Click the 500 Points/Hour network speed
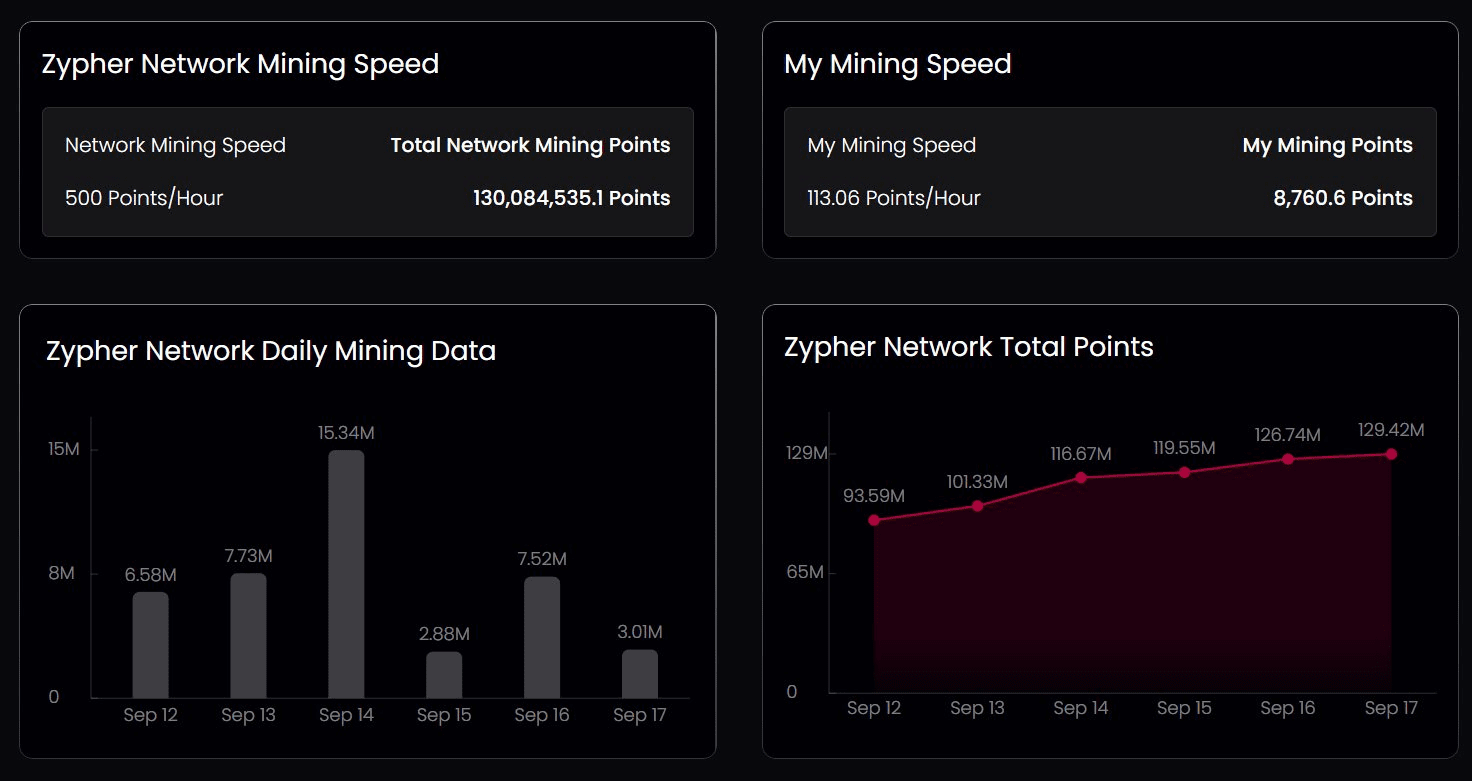 pos(144,198)
